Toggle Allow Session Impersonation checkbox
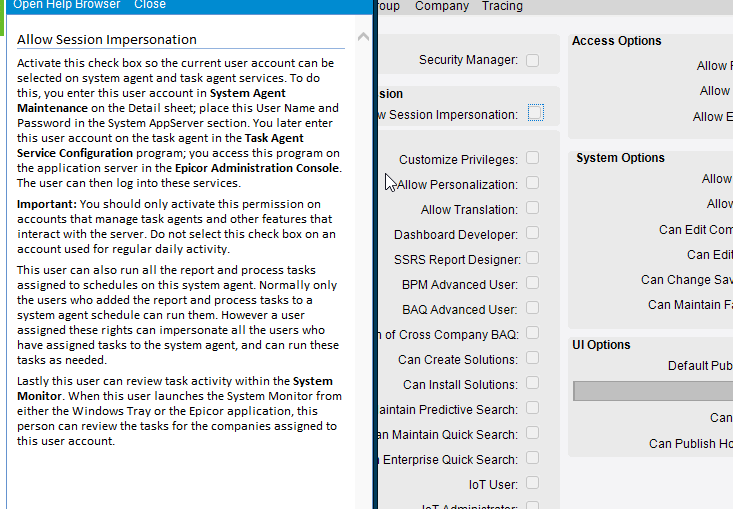 tap(536, 113)
